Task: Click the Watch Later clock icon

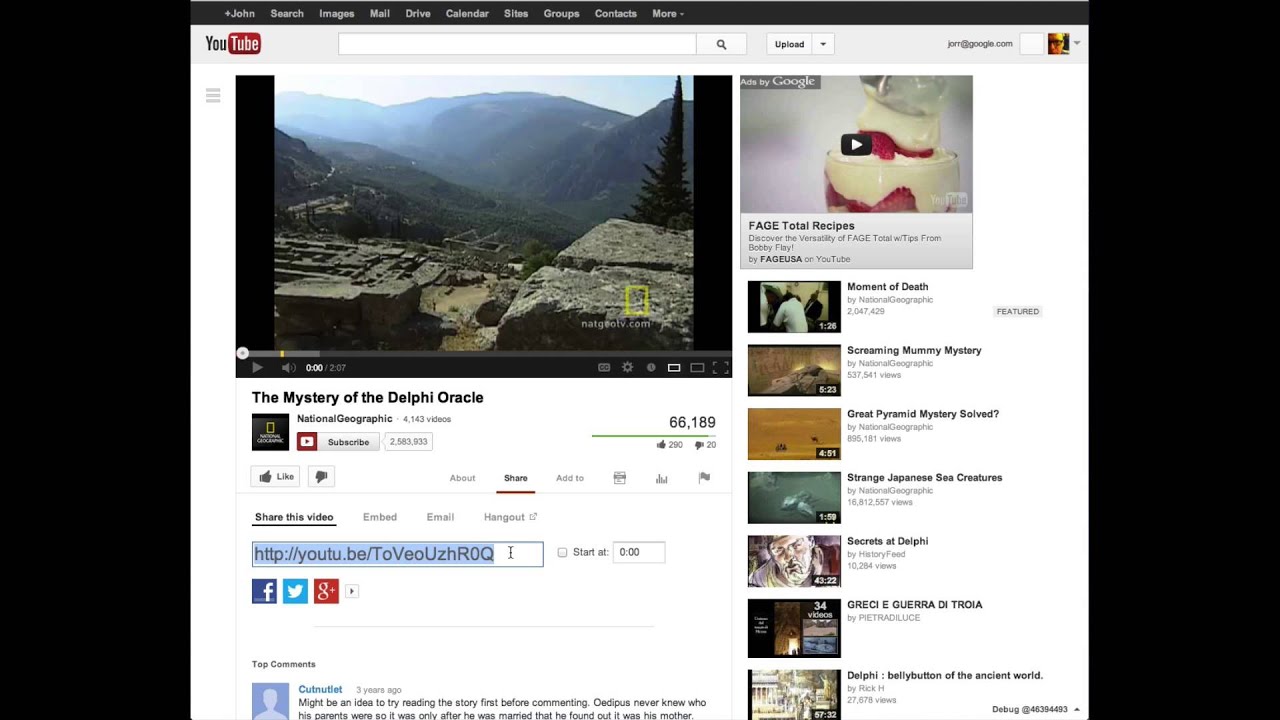Action: pos(651,368)
